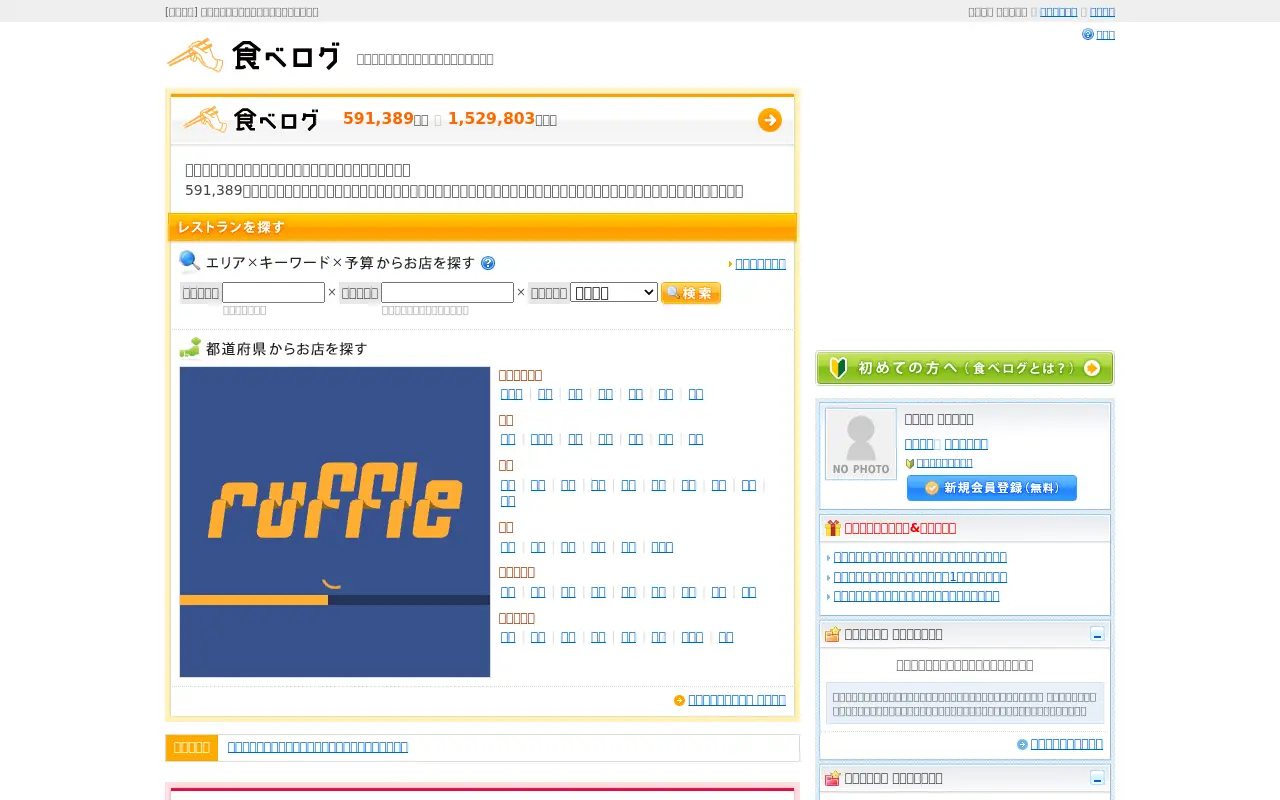Click the 1,529,803 count in the banner
The image size is (1280, 800).
pos(491,119)
